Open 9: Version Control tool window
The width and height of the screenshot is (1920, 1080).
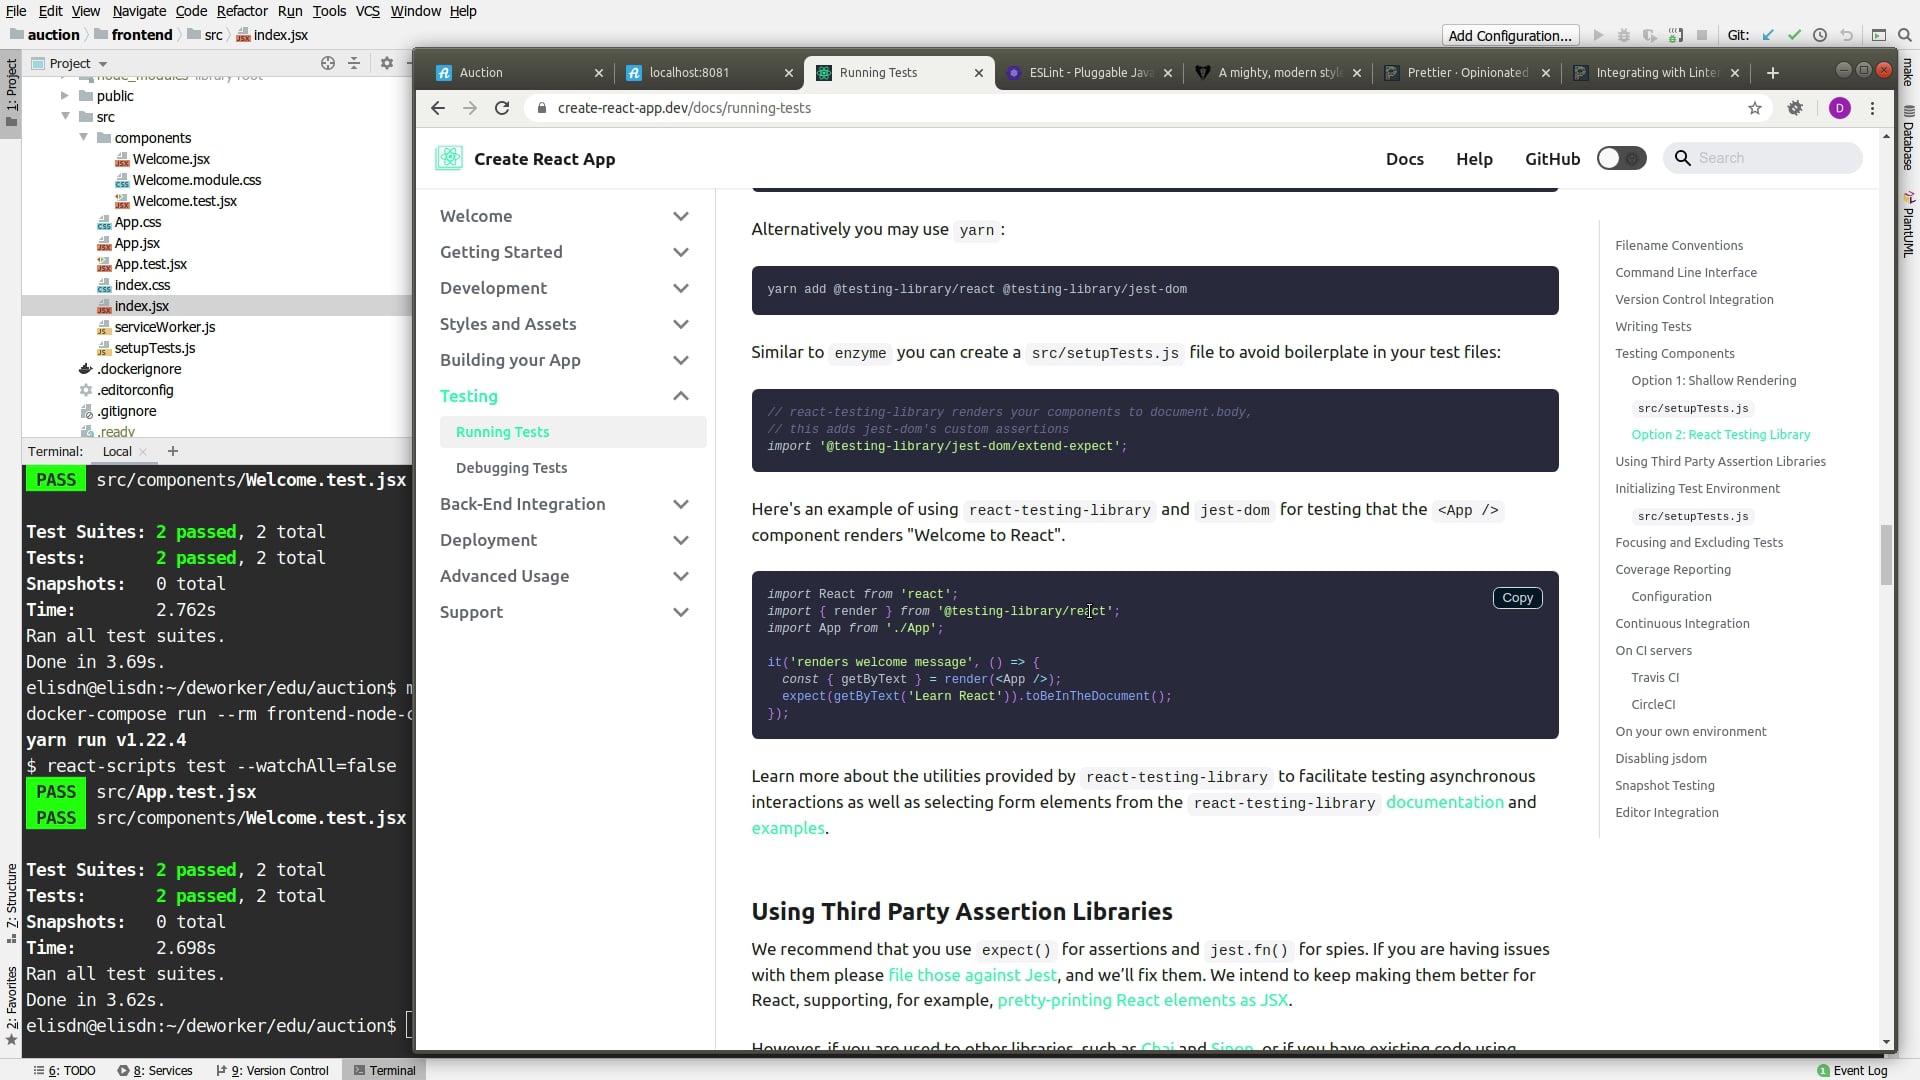coord(272,1070)
